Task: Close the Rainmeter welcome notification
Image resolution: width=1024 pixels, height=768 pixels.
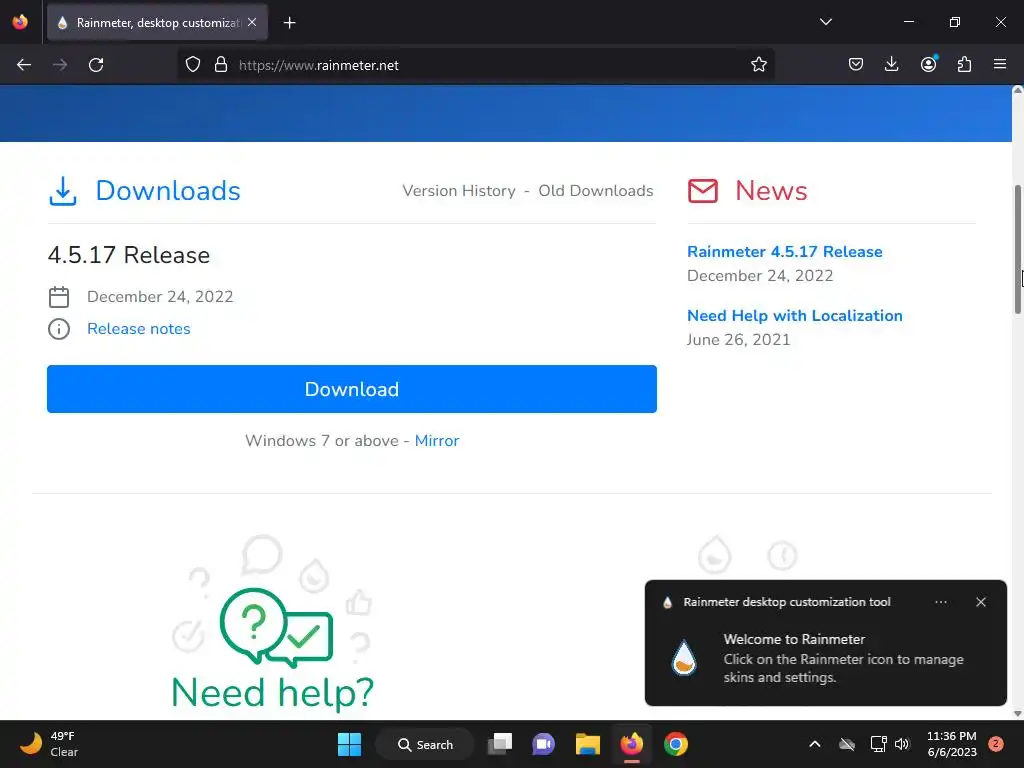Action: tap(981, 602)
